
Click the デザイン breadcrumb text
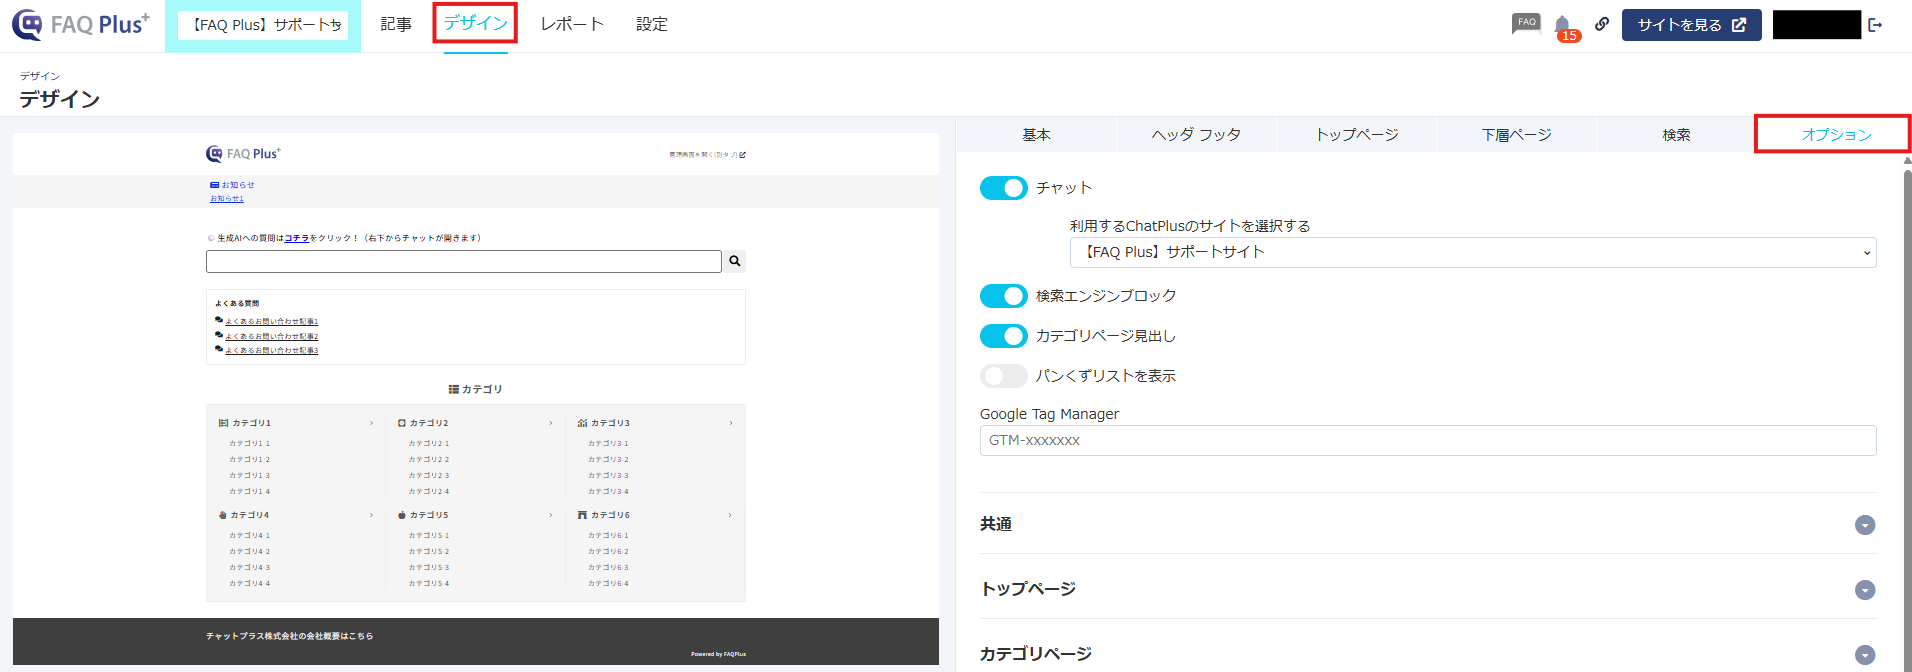click(x=40, y=76)
